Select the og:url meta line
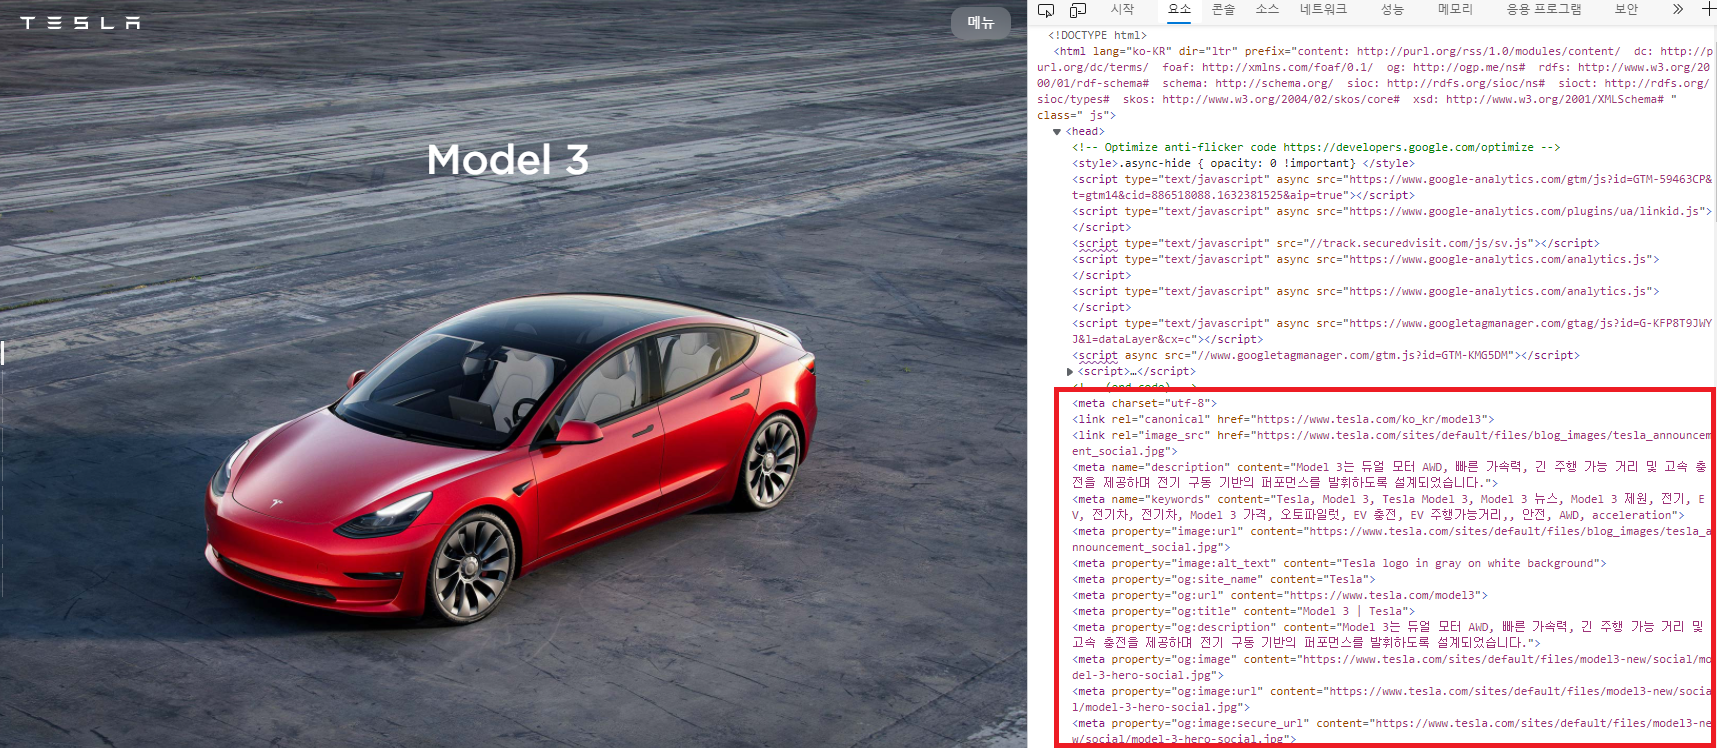 pyautogui.click(x=1280, y=595)
